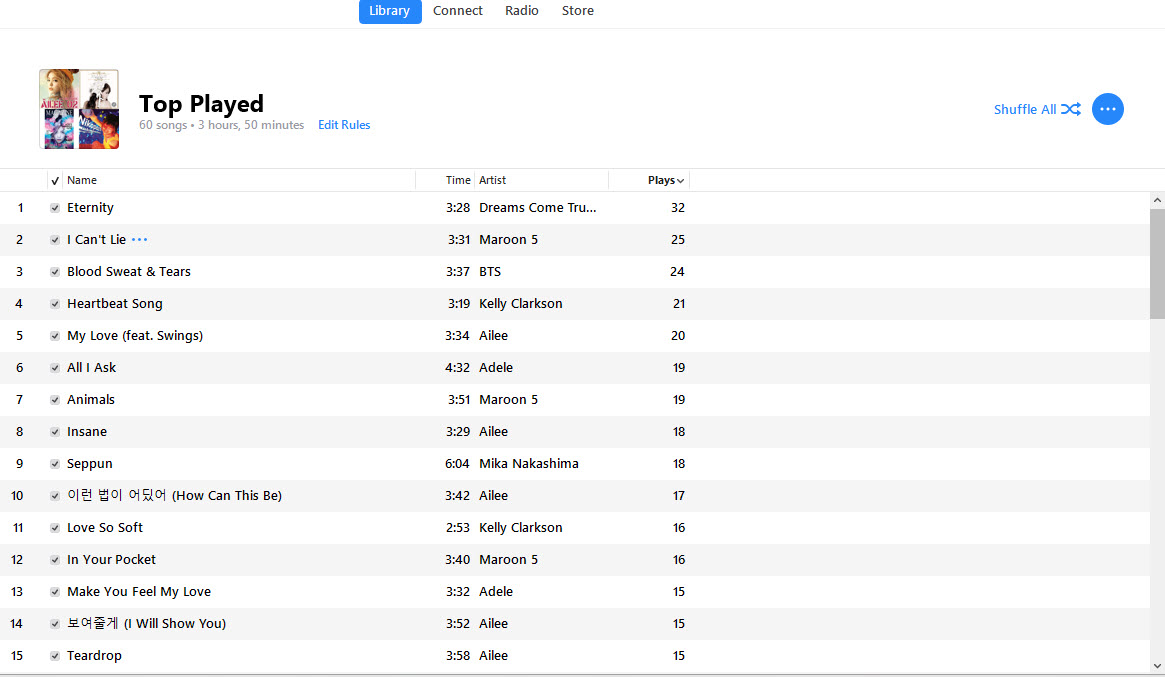The image size is (1165, 677).
Task: Click the checkmark column header
Action: pyautogui.click(x=55, y=181)
